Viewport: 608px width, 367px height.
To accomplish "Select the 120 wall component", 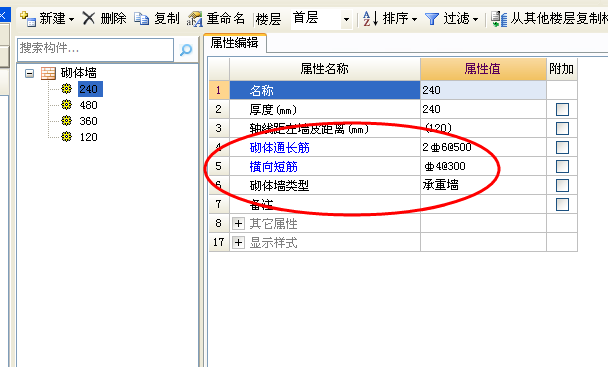I will (x=88, y=137).
